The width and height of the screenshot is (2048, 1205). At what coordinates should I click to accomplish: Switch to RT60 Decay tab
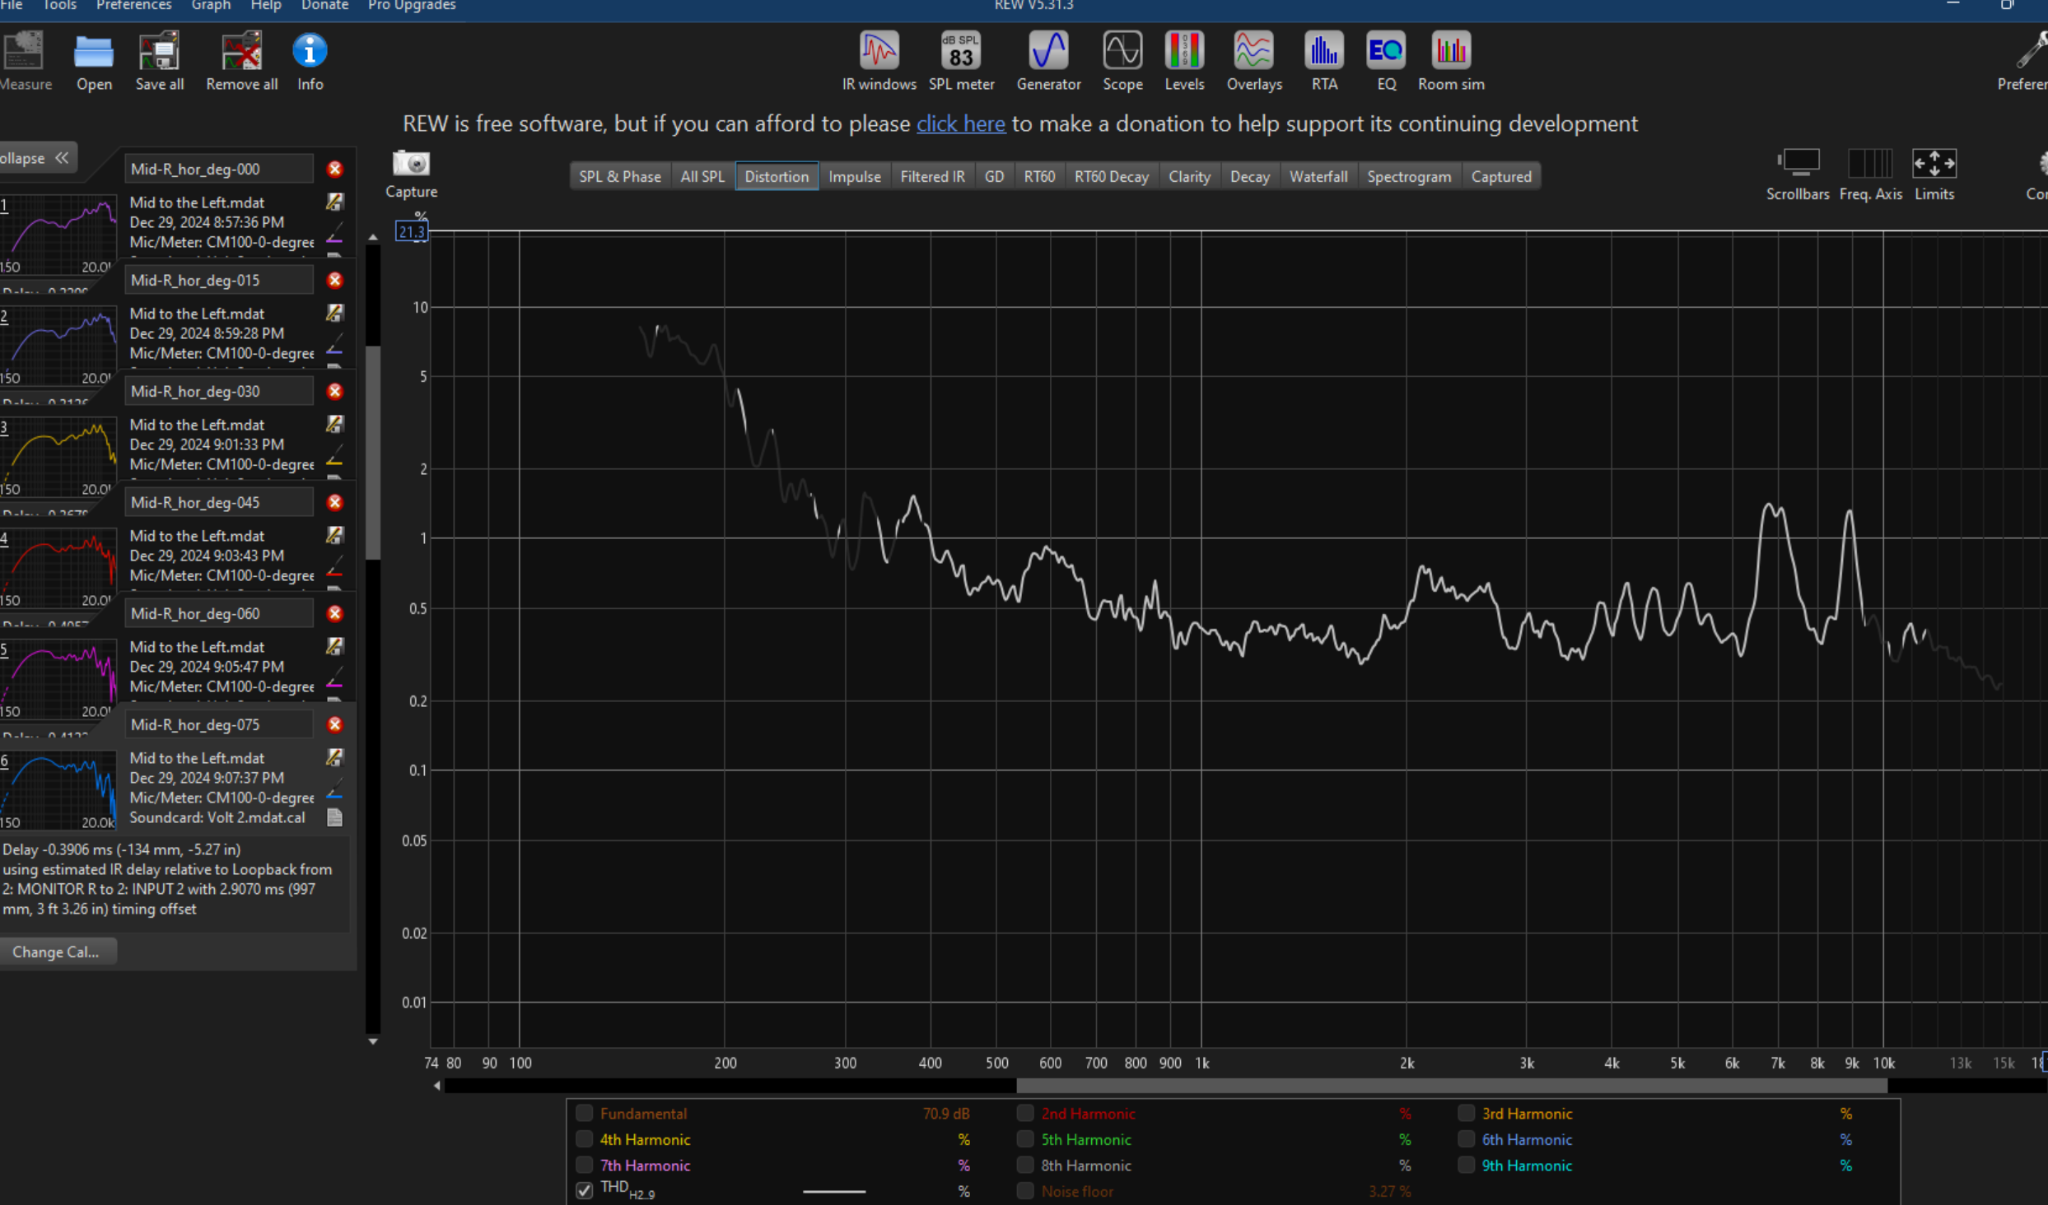point(1111,176)
